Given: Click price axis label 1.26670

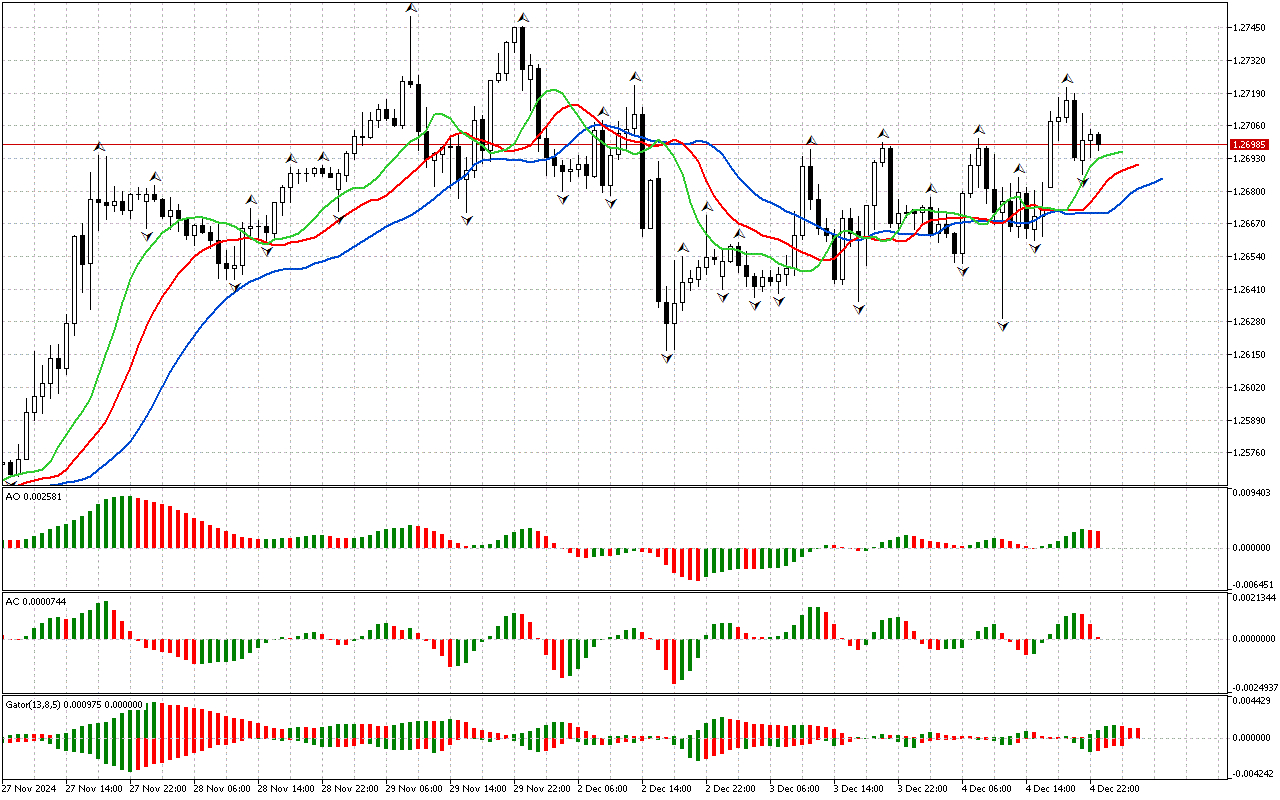Looking at the screenshot, I should pyautogui.click(x=1251, y=224).
